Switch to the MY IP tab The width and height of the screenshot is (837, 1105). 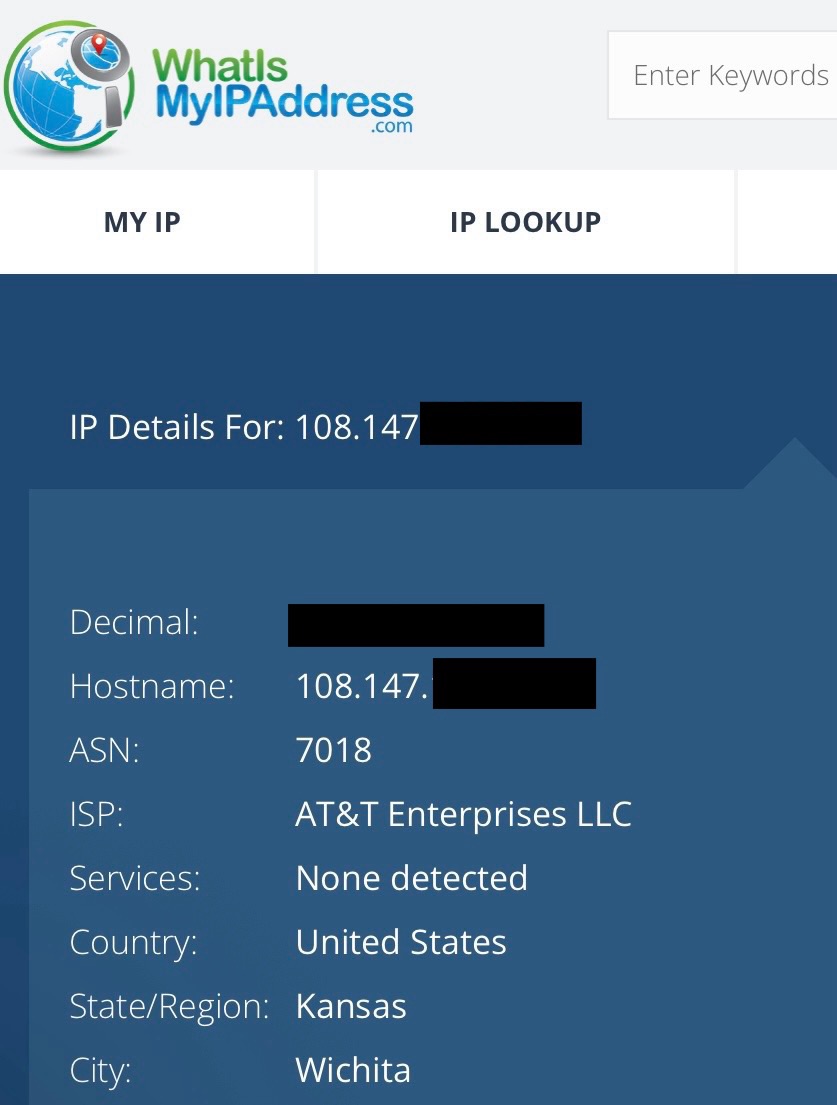141,221
